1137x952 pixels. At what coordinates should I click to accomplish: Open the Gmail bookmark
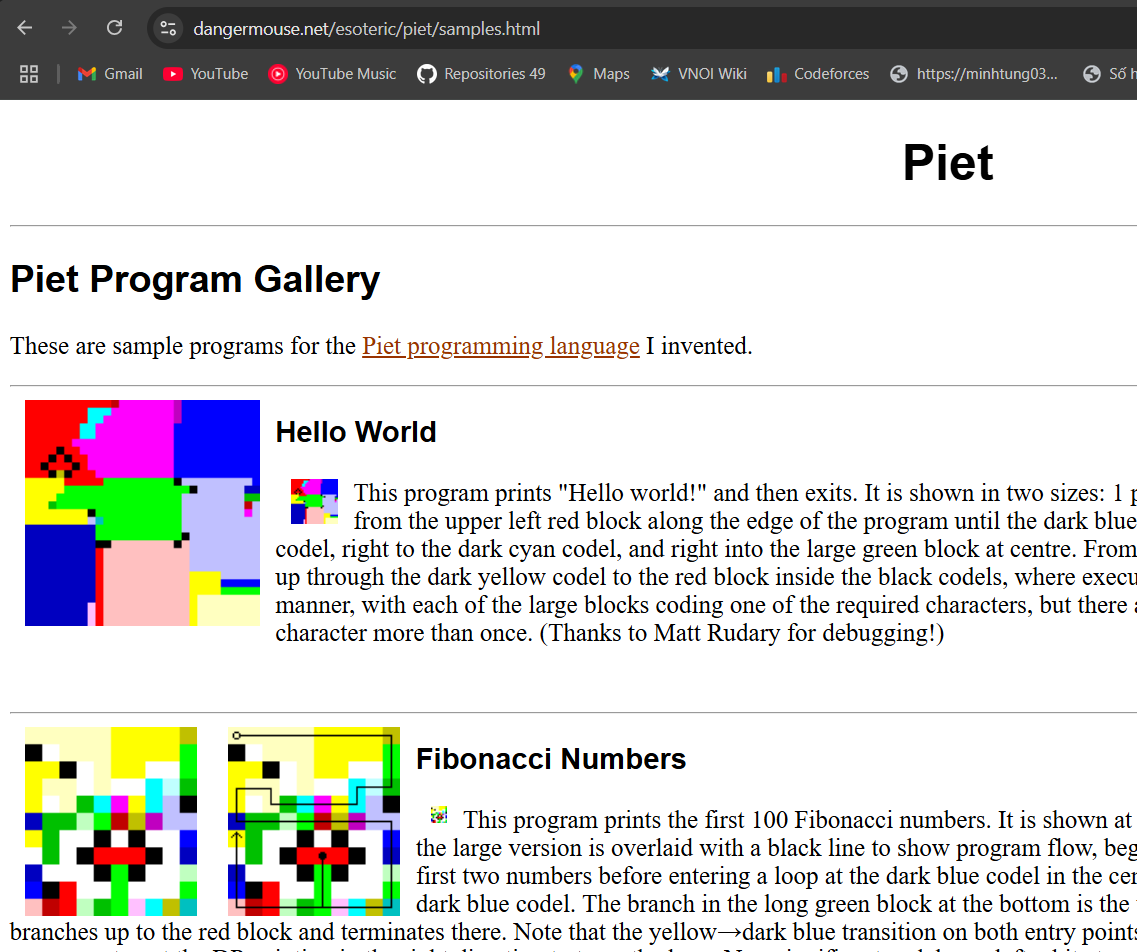tap(110, 74)
